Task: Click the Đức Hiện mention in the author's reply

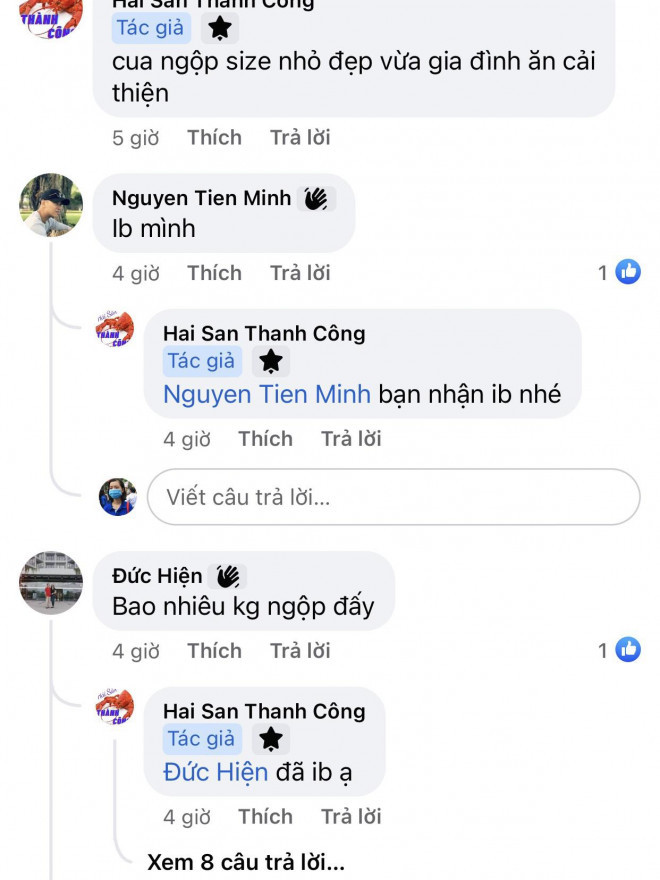Action: point(213,772)
